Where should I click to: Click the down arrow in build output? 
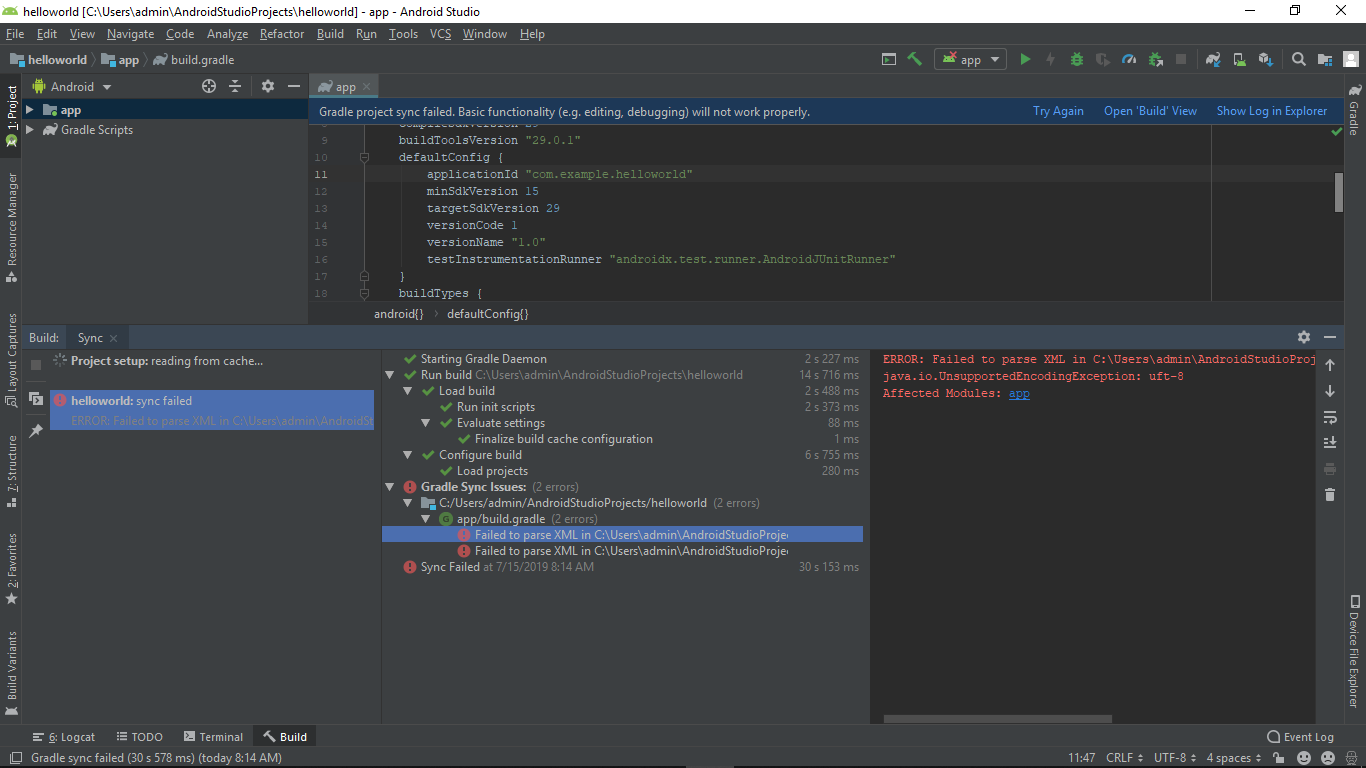coord(1330,391)
